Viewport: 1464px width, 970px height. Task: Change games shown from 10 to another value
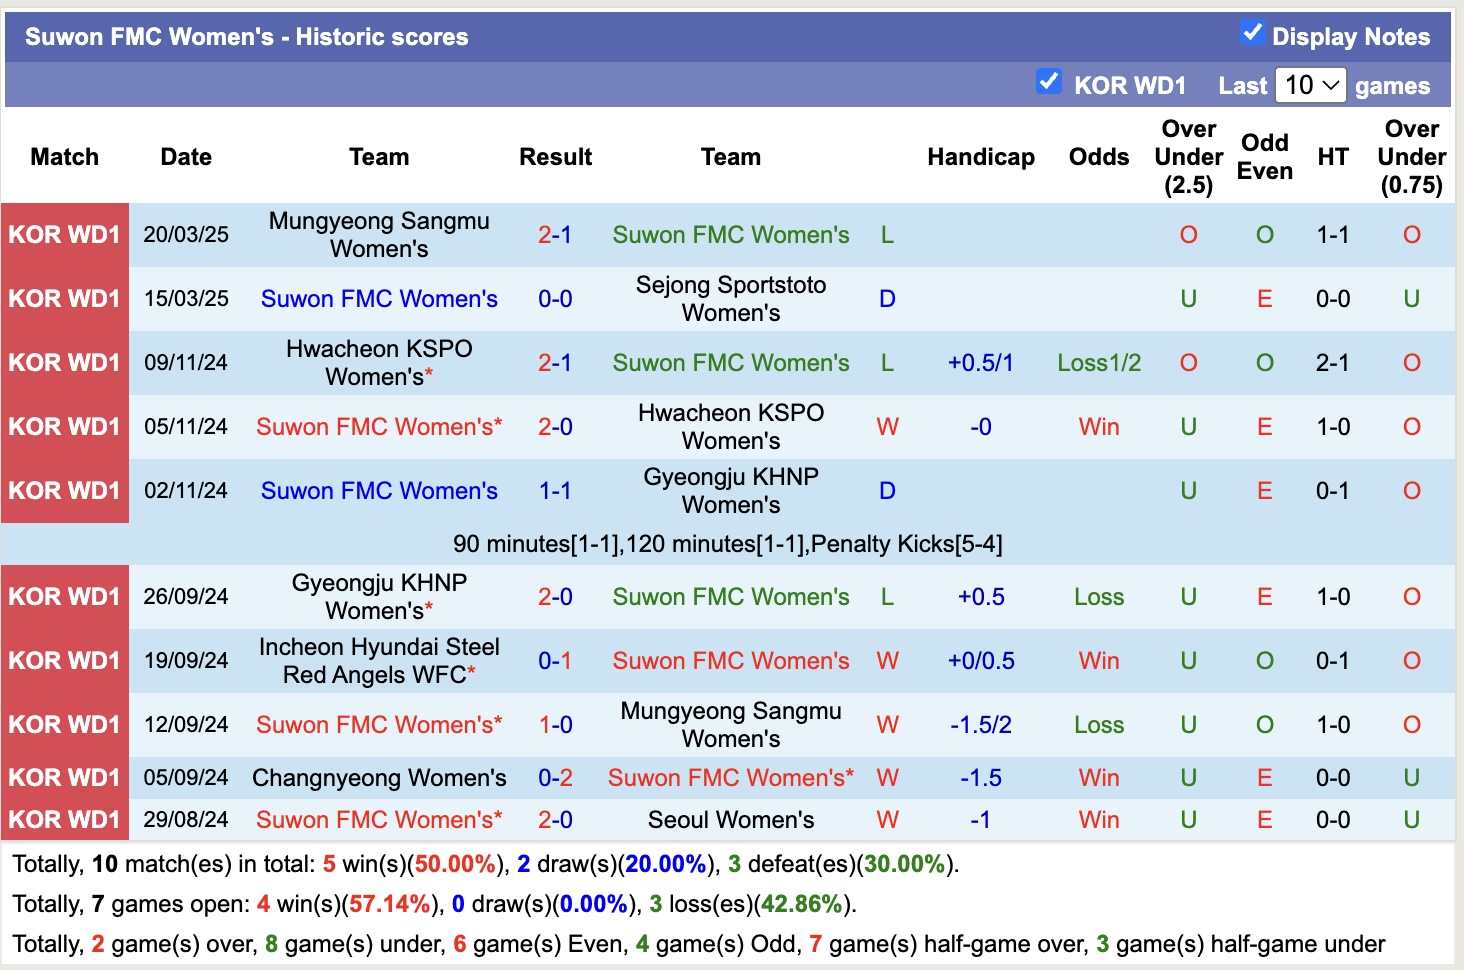click(x=1311, y=85)
